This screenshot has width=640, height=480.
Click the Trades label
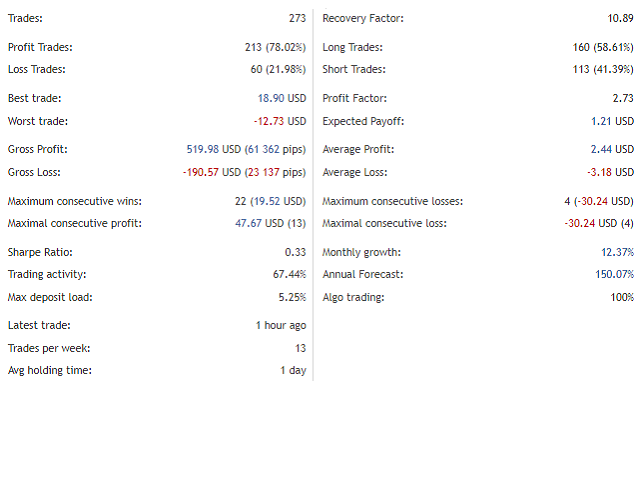(x=25, y=18)
